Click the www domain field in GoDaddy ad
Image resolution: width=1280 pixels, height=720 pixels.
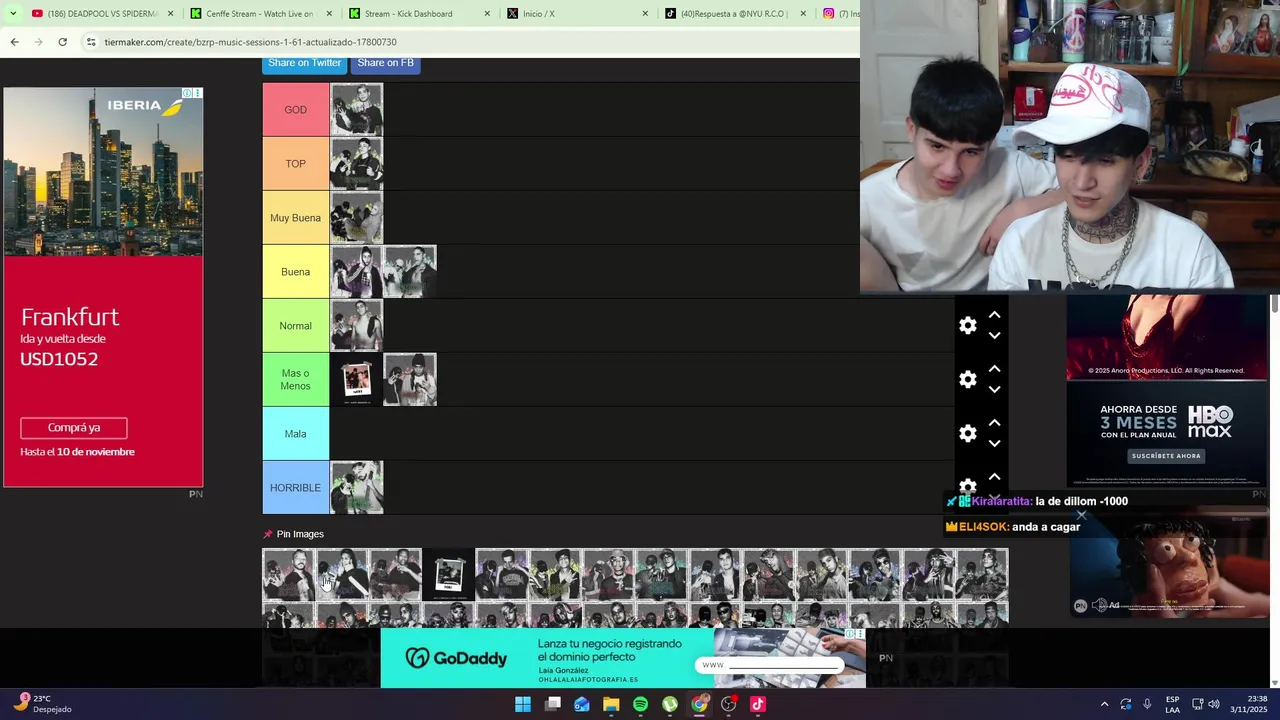[x=770, y=665]
